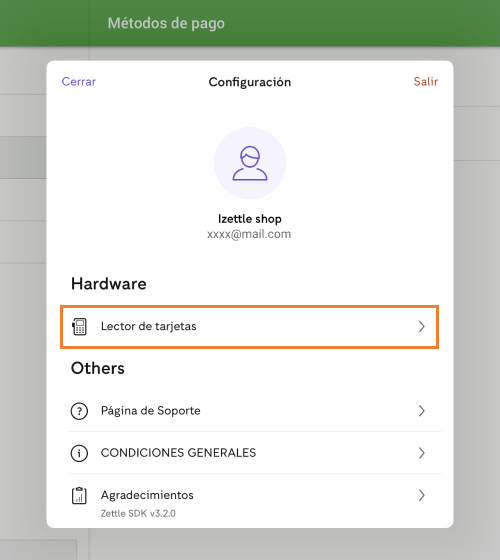Close settings with Cerrar
Viewport: 500px width, 560px height.
79,81
